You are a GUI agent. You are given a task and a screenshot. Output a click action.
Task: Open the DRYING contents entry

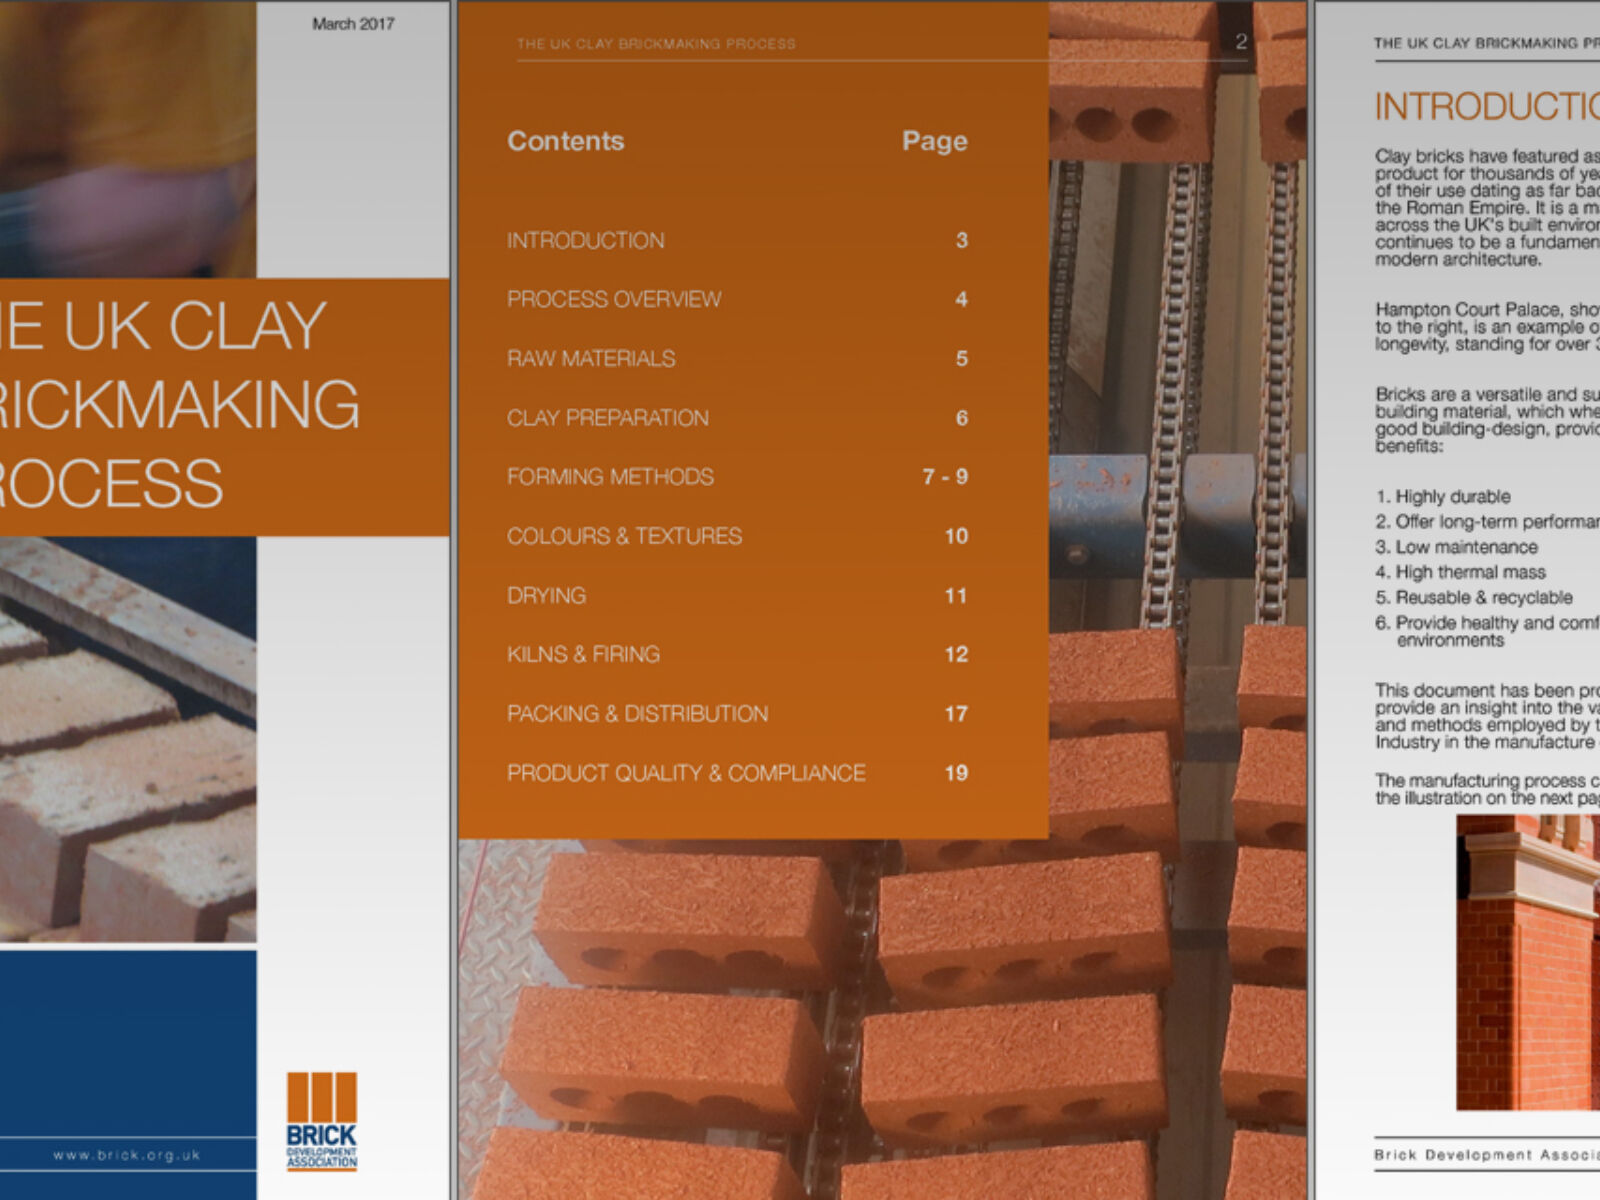(x=547, y=595)
